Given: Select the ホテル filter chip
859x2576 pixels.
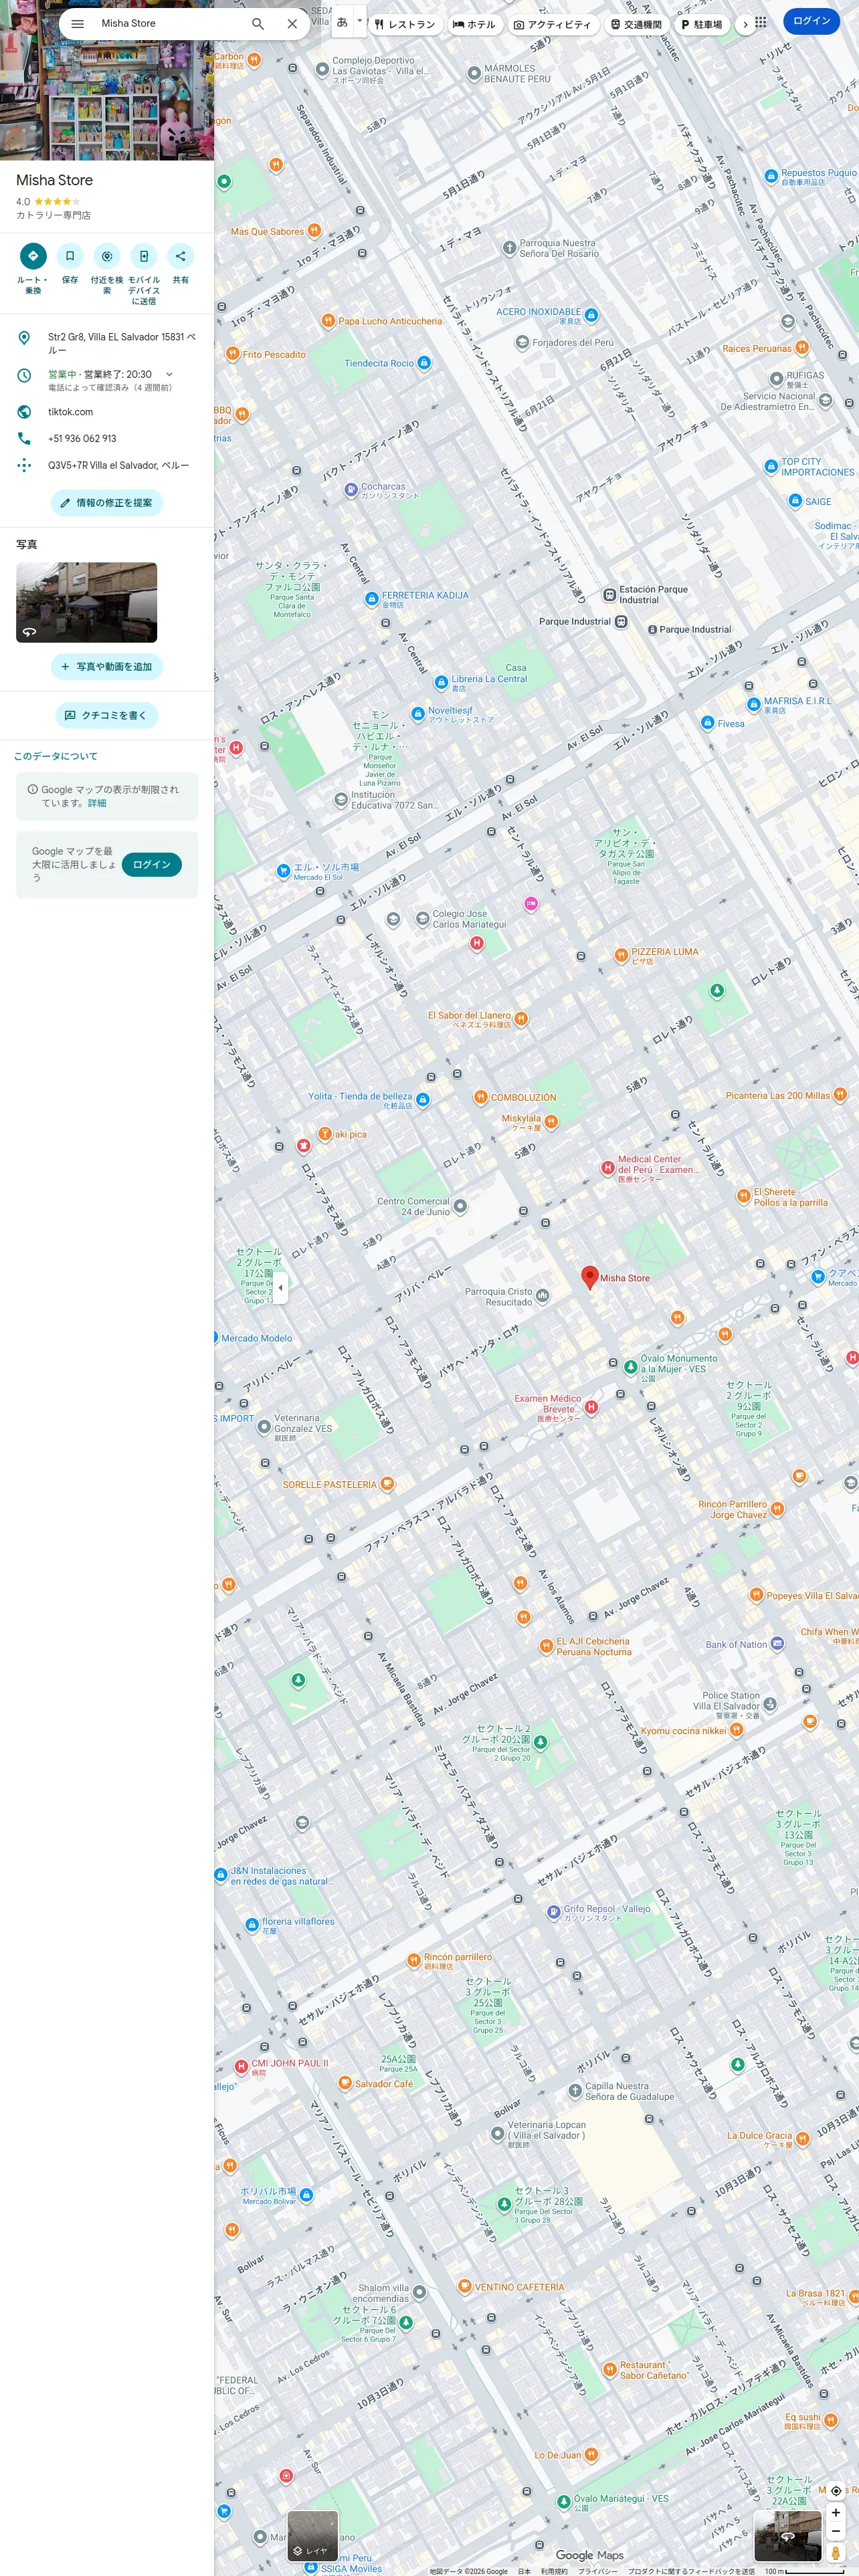Looking at the screenshot, I should [x=474, y=24].
